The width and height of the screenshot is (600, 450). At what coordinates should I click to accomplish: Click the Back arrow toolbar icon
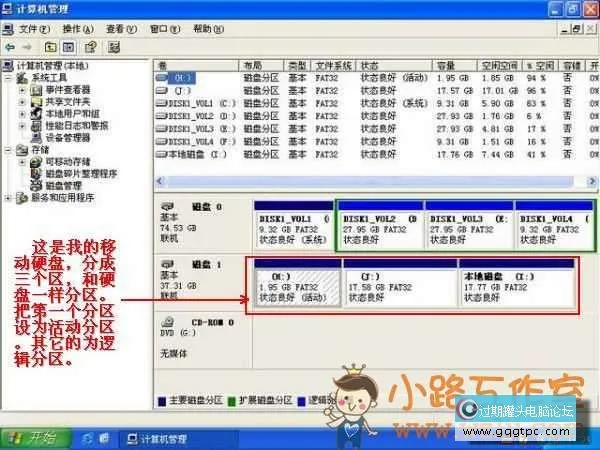(x=10, y=47)
